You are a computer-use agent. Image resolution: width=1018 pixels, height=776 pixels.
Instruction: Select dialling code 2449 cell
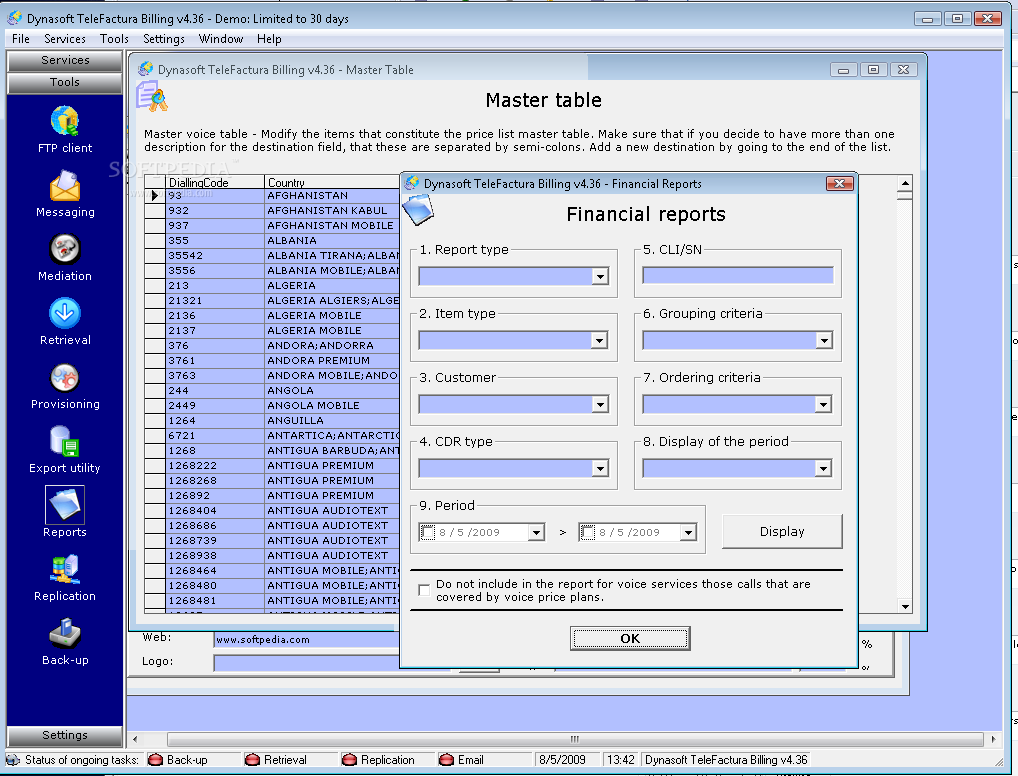[214, 405]
